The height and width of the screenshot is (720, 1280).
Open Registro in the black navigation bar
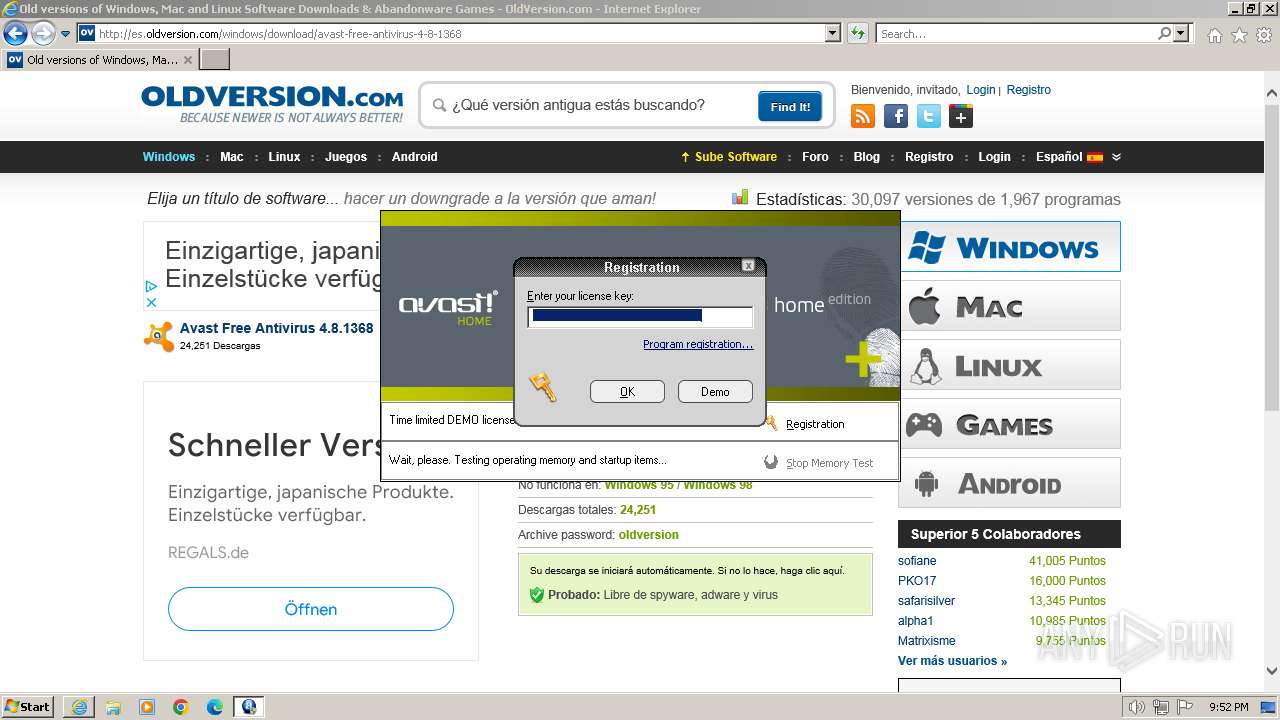coord(929,157)
